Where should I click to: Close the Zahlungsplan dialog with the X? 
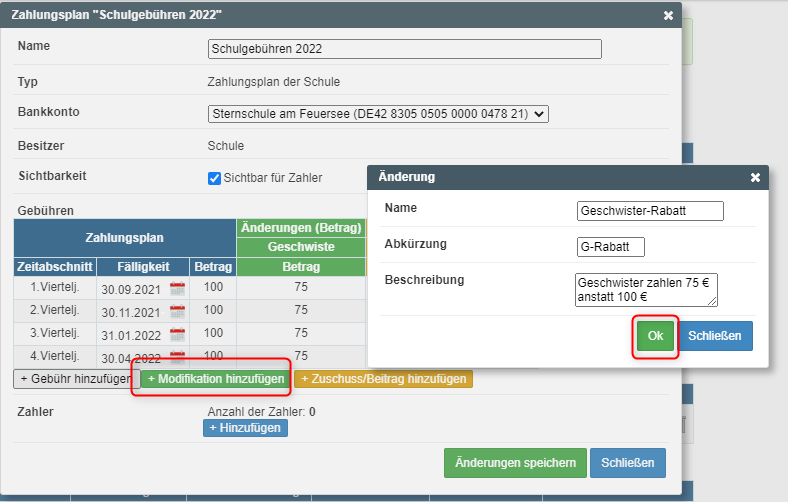click(x=668, y=16)
